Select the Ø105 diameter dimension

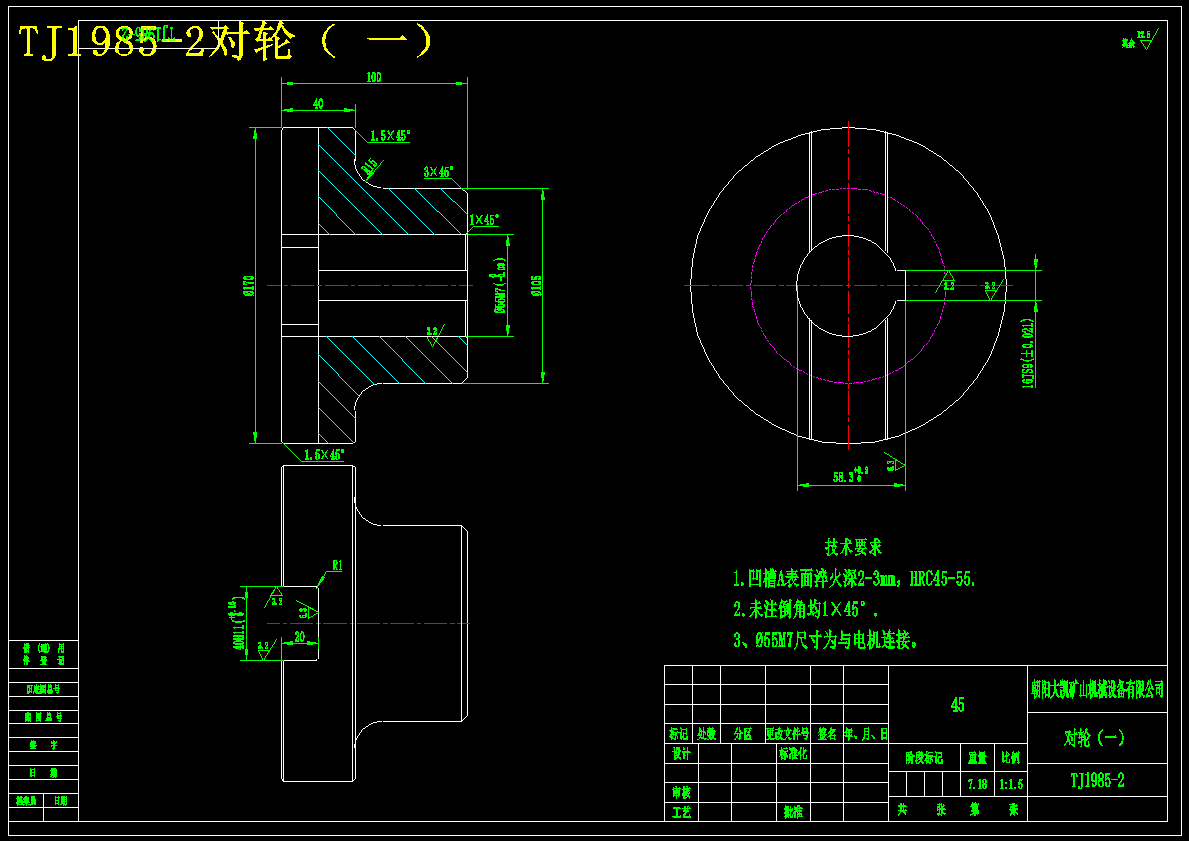coord(537,286)
